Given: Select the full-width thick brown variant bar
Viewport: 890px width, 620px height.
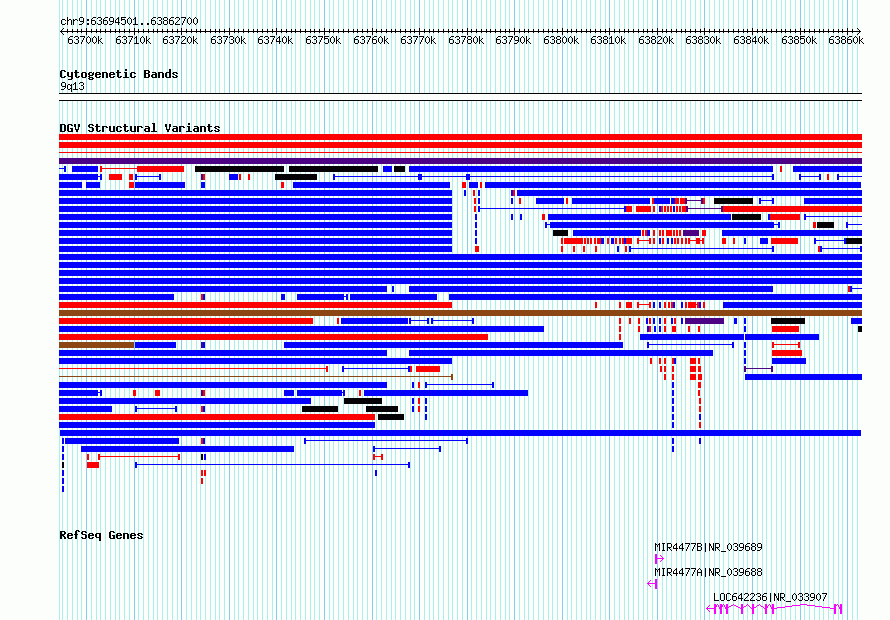Looking at the screenshot, I should click(x=460, y=313).
